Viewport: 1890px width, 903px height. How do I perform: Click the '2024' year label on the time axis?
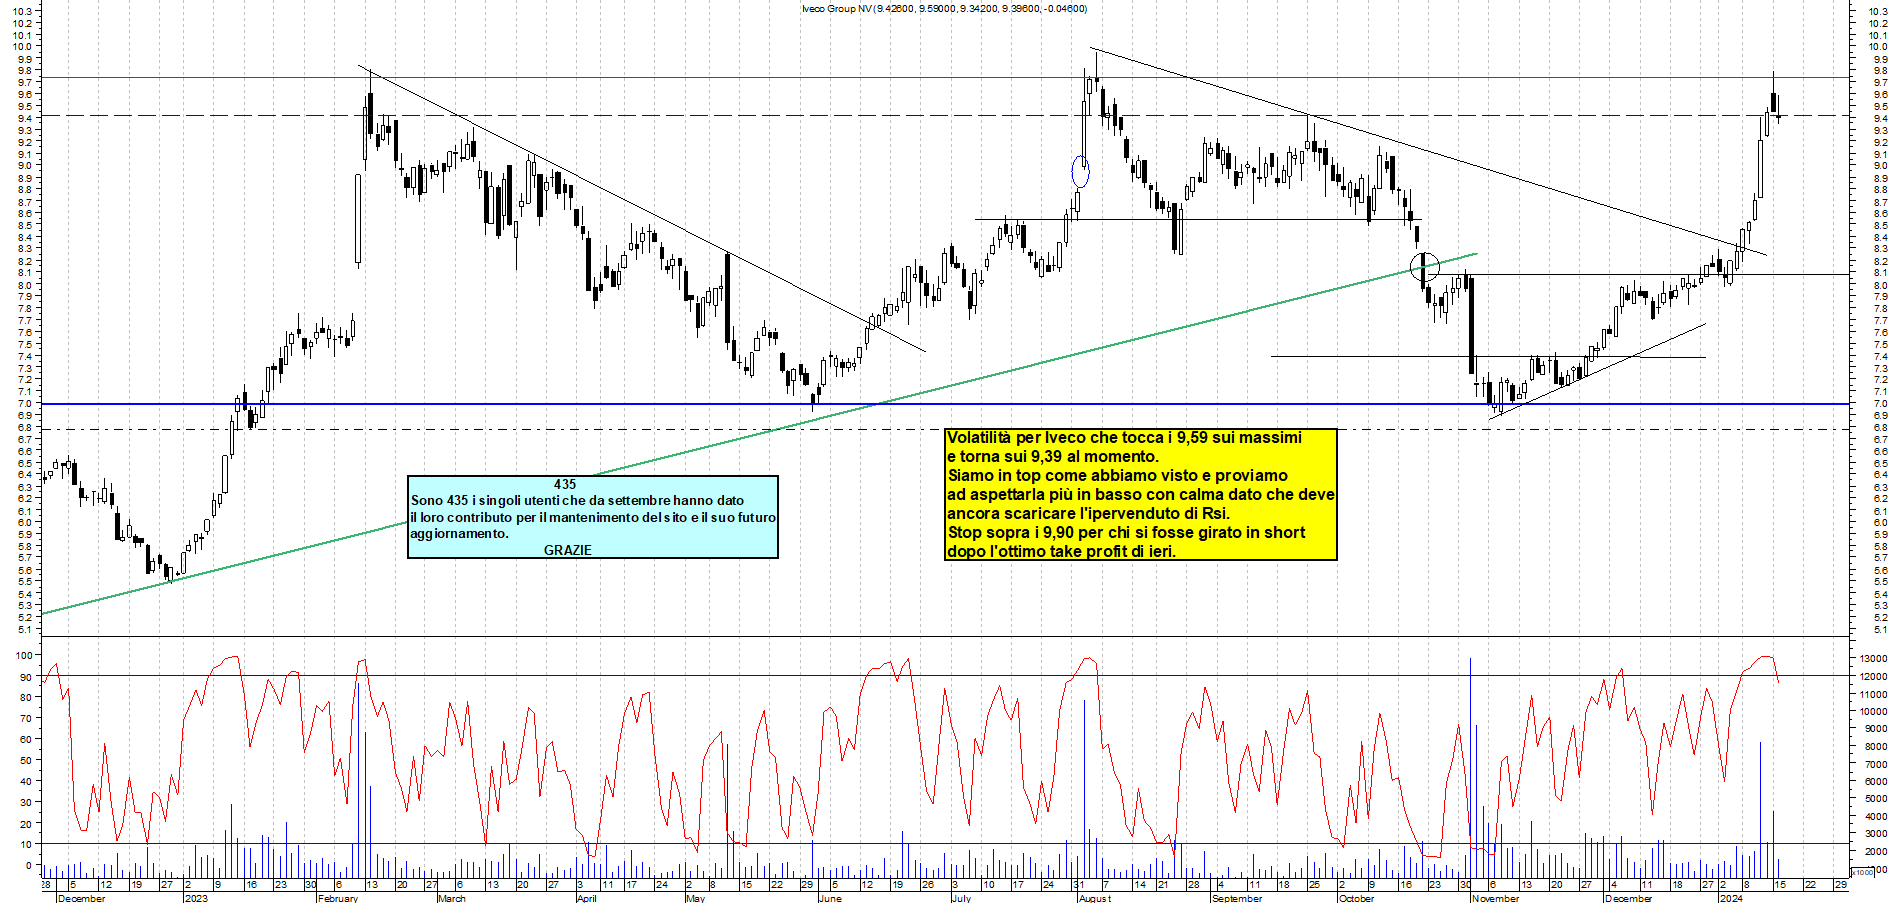coord(1731,898)
